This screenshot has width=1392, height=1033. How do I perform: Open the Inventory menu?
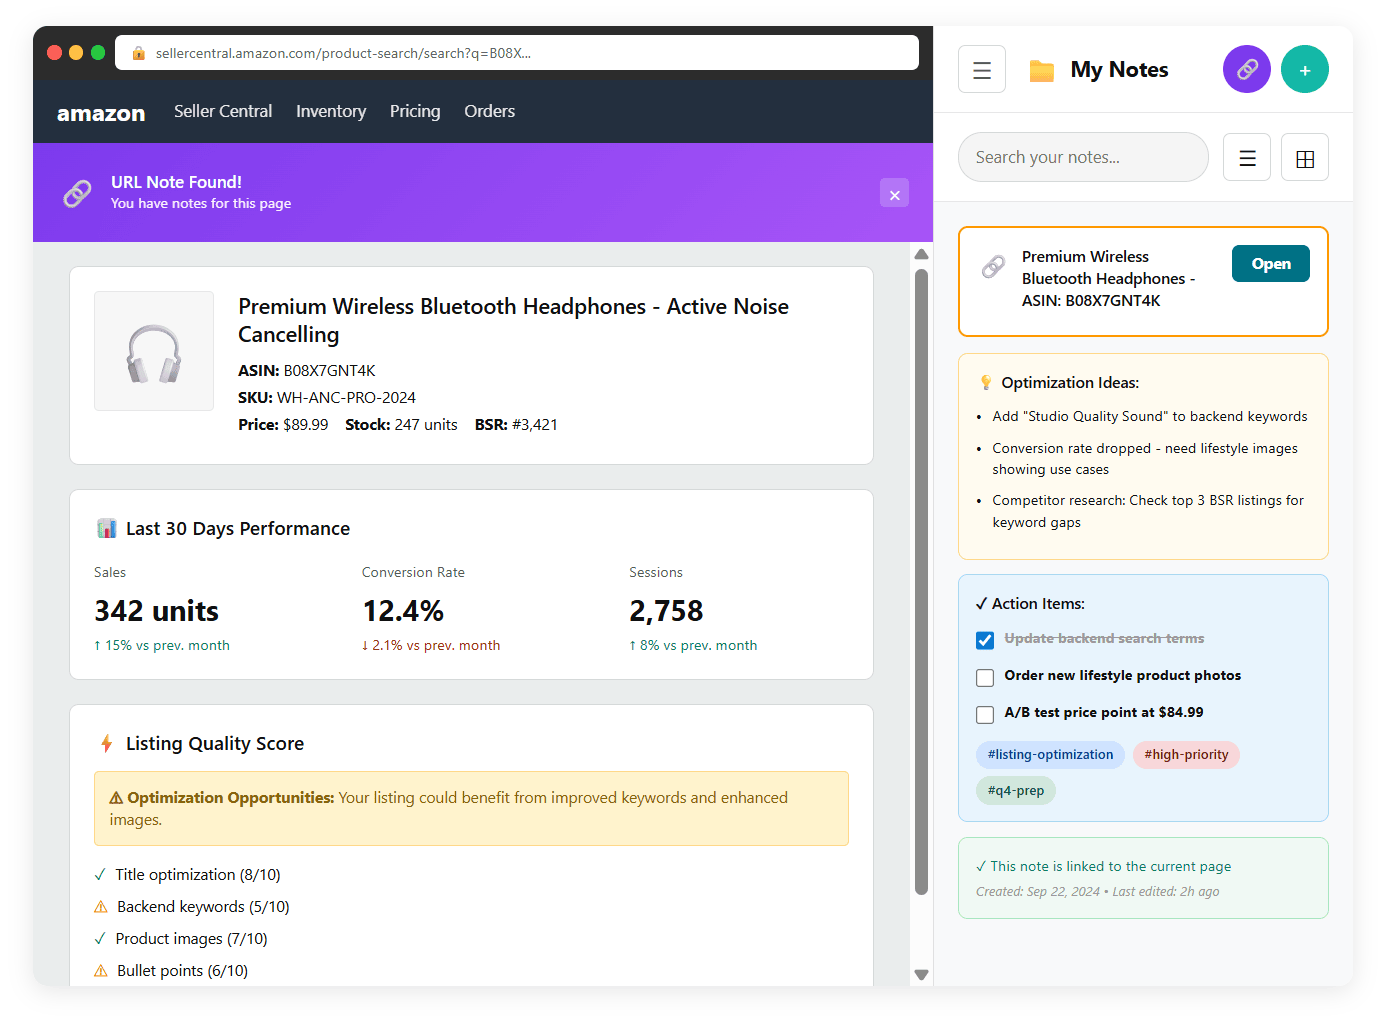[330, 111]
